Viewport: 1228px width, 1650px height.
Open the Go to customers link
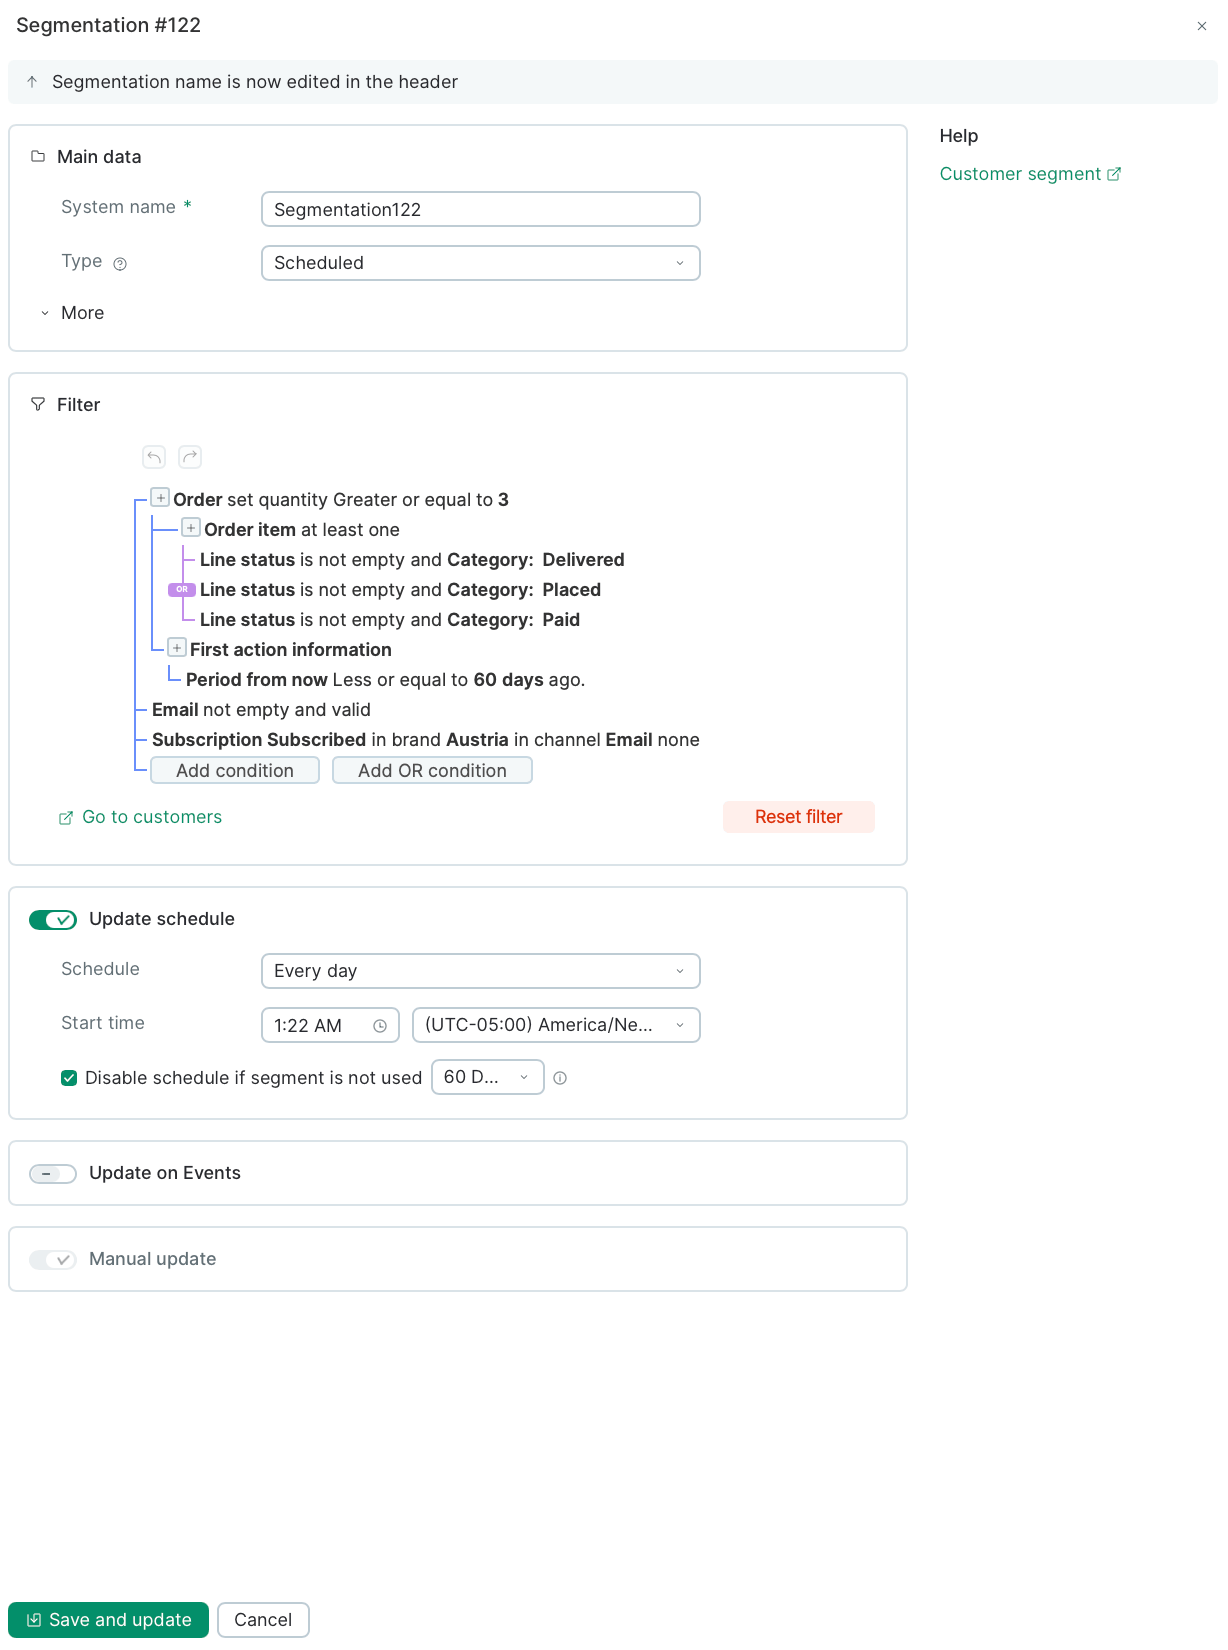[x=141, y=817]
